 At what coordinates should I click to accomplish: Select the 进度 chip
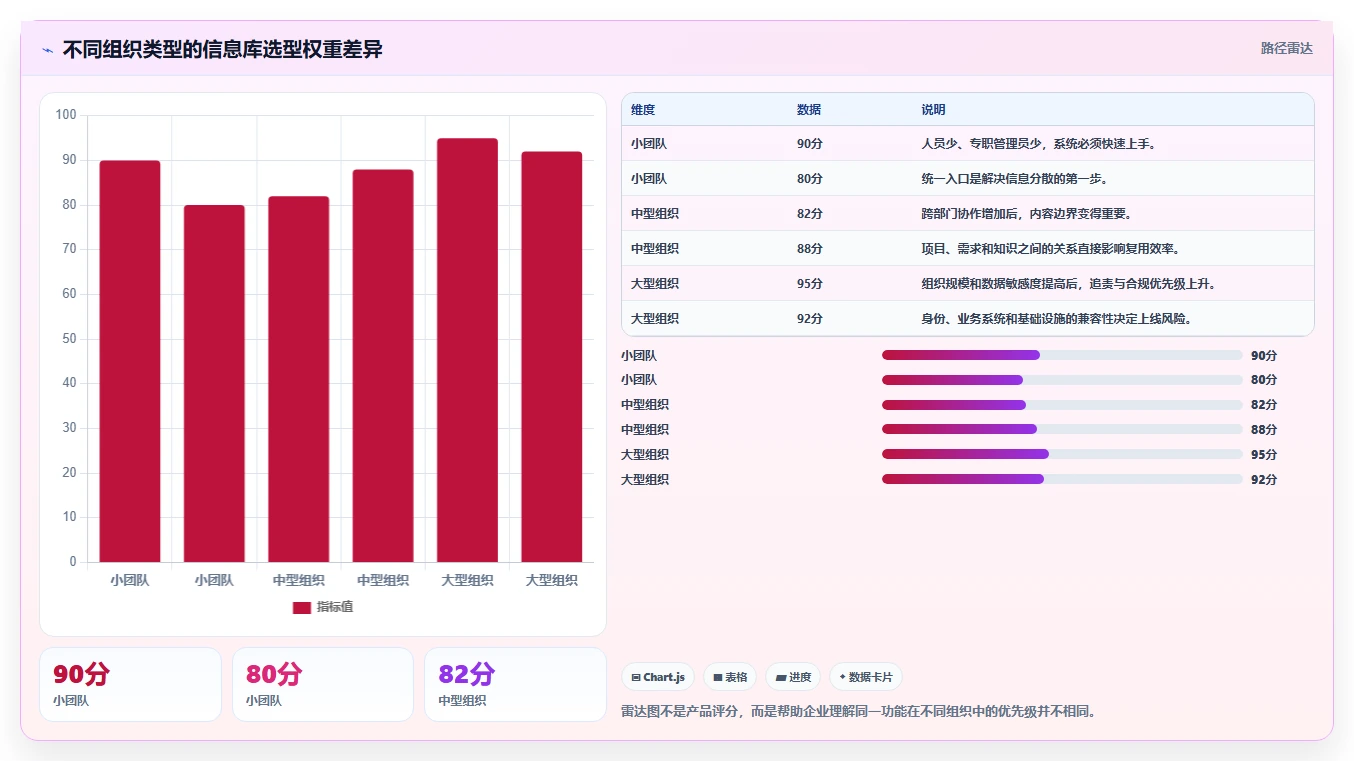pyautogui.click(x=793, y=677)
